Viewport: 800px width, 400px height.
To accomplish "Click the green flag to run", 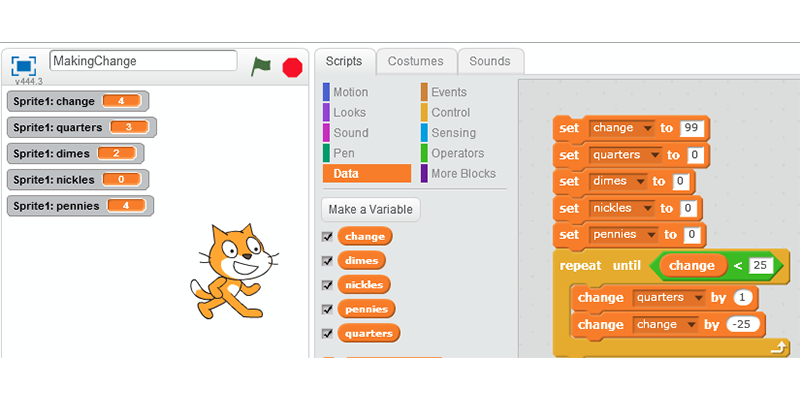I will (x=261, y=67).
